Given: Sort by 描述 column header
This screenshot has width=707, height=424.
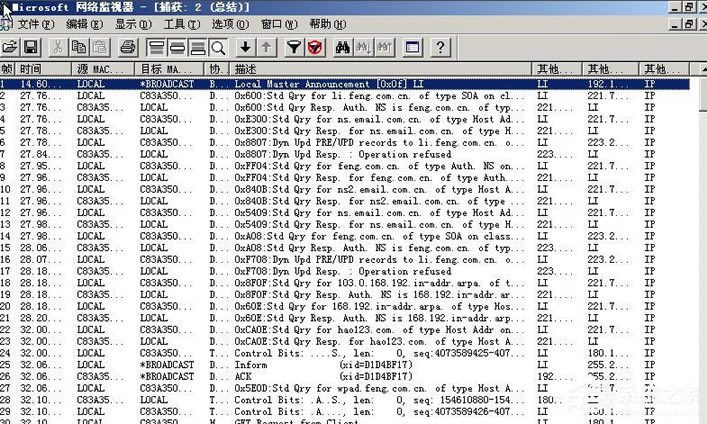Looking at the screenshot, I should 381,69.
